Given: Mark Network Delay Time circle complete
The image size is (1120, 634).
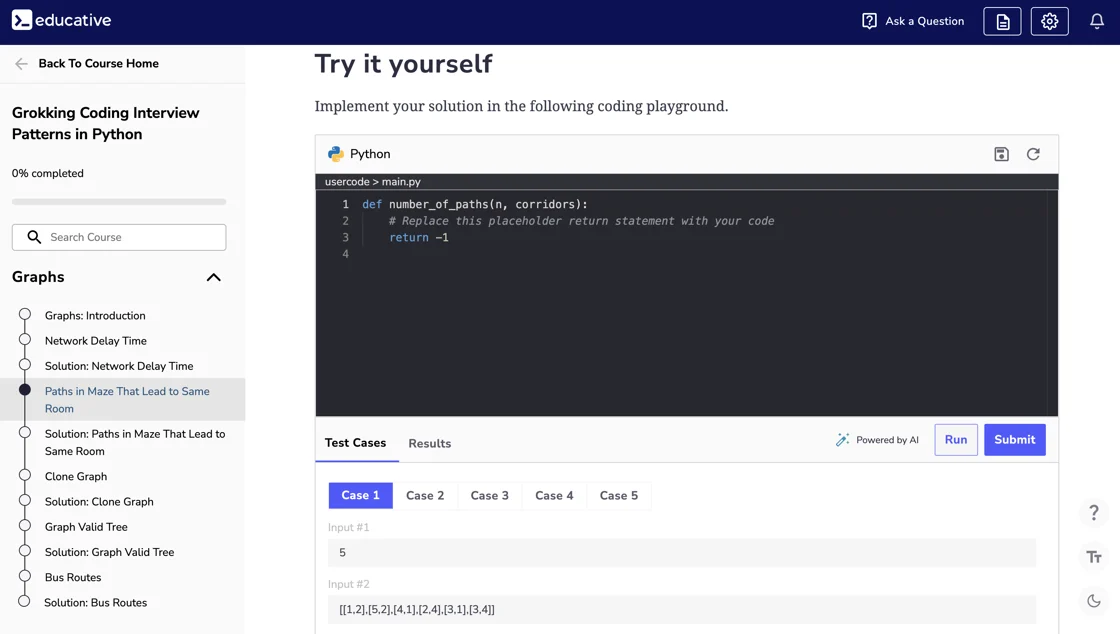Looking at the screenshot, I should [25, 339].
